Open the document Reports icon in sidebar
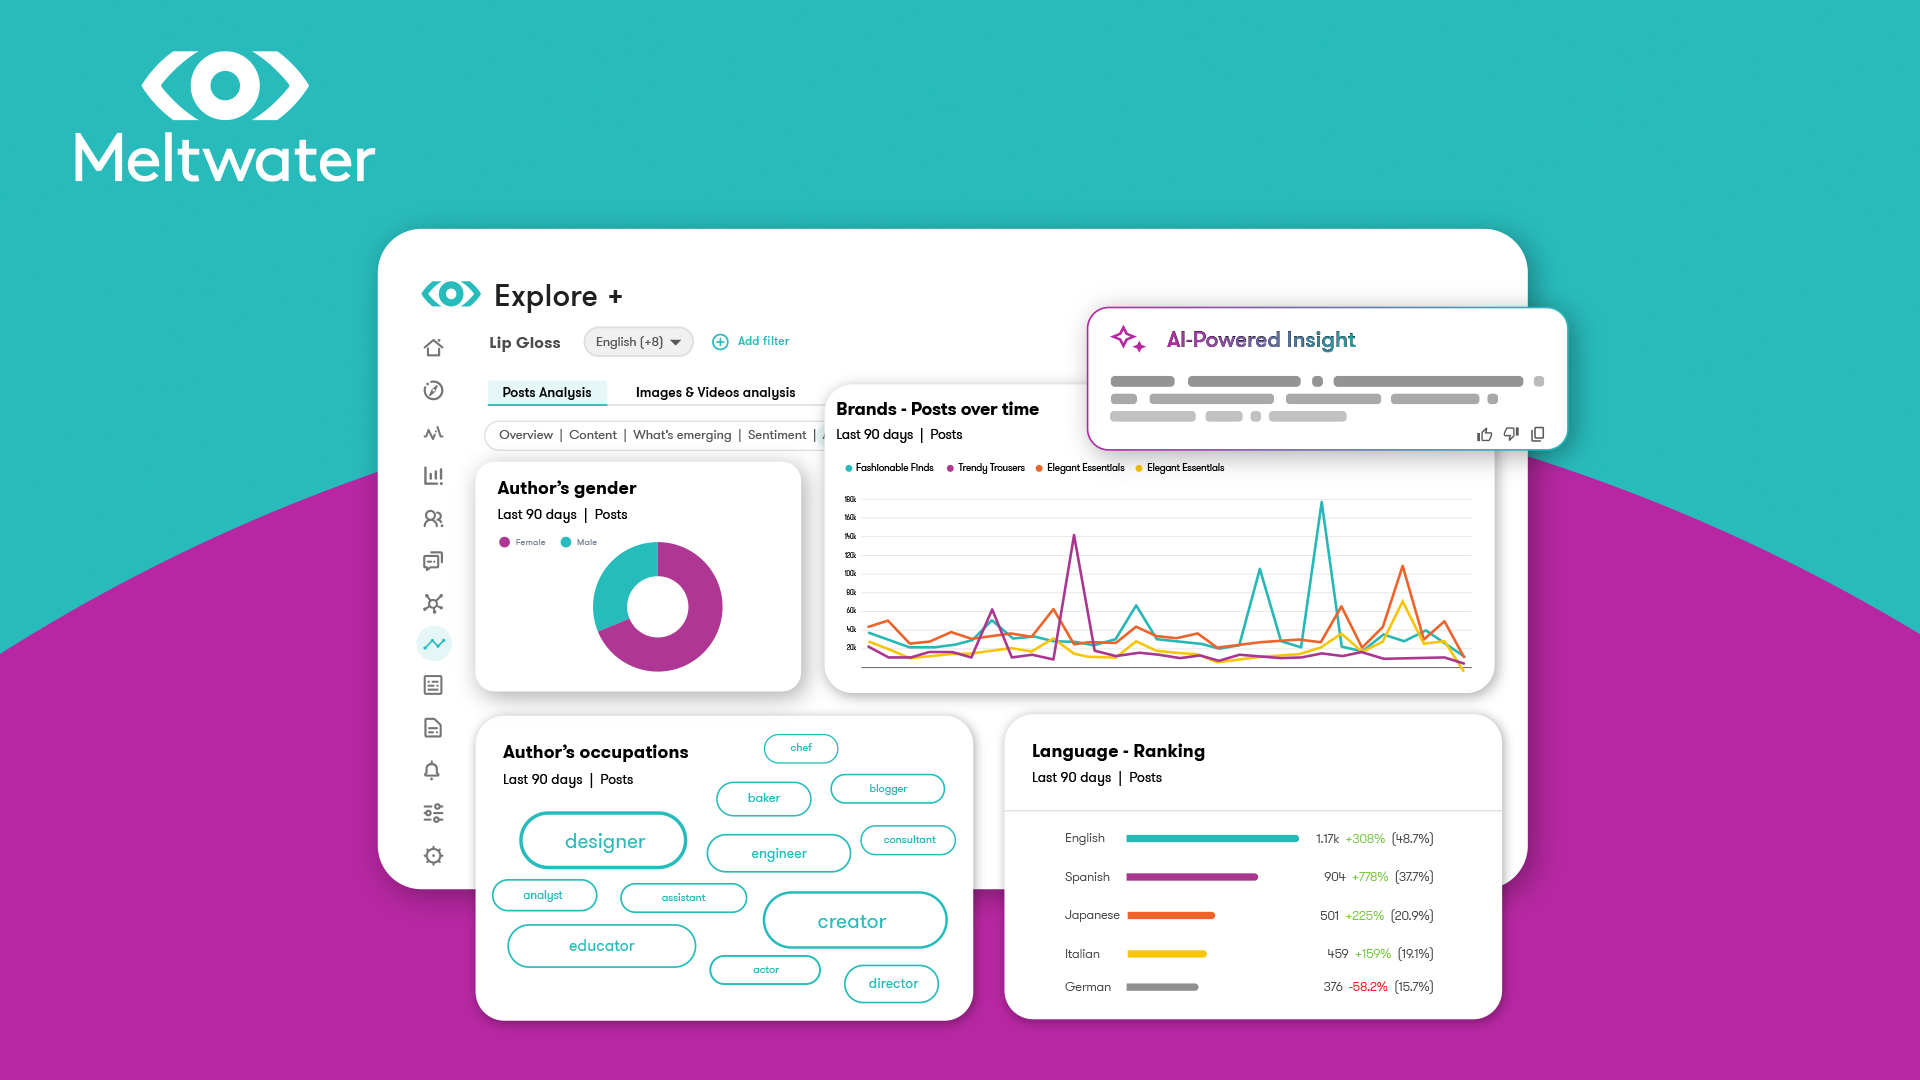This screenshot has width=1920, height=1080. point(433,728)
